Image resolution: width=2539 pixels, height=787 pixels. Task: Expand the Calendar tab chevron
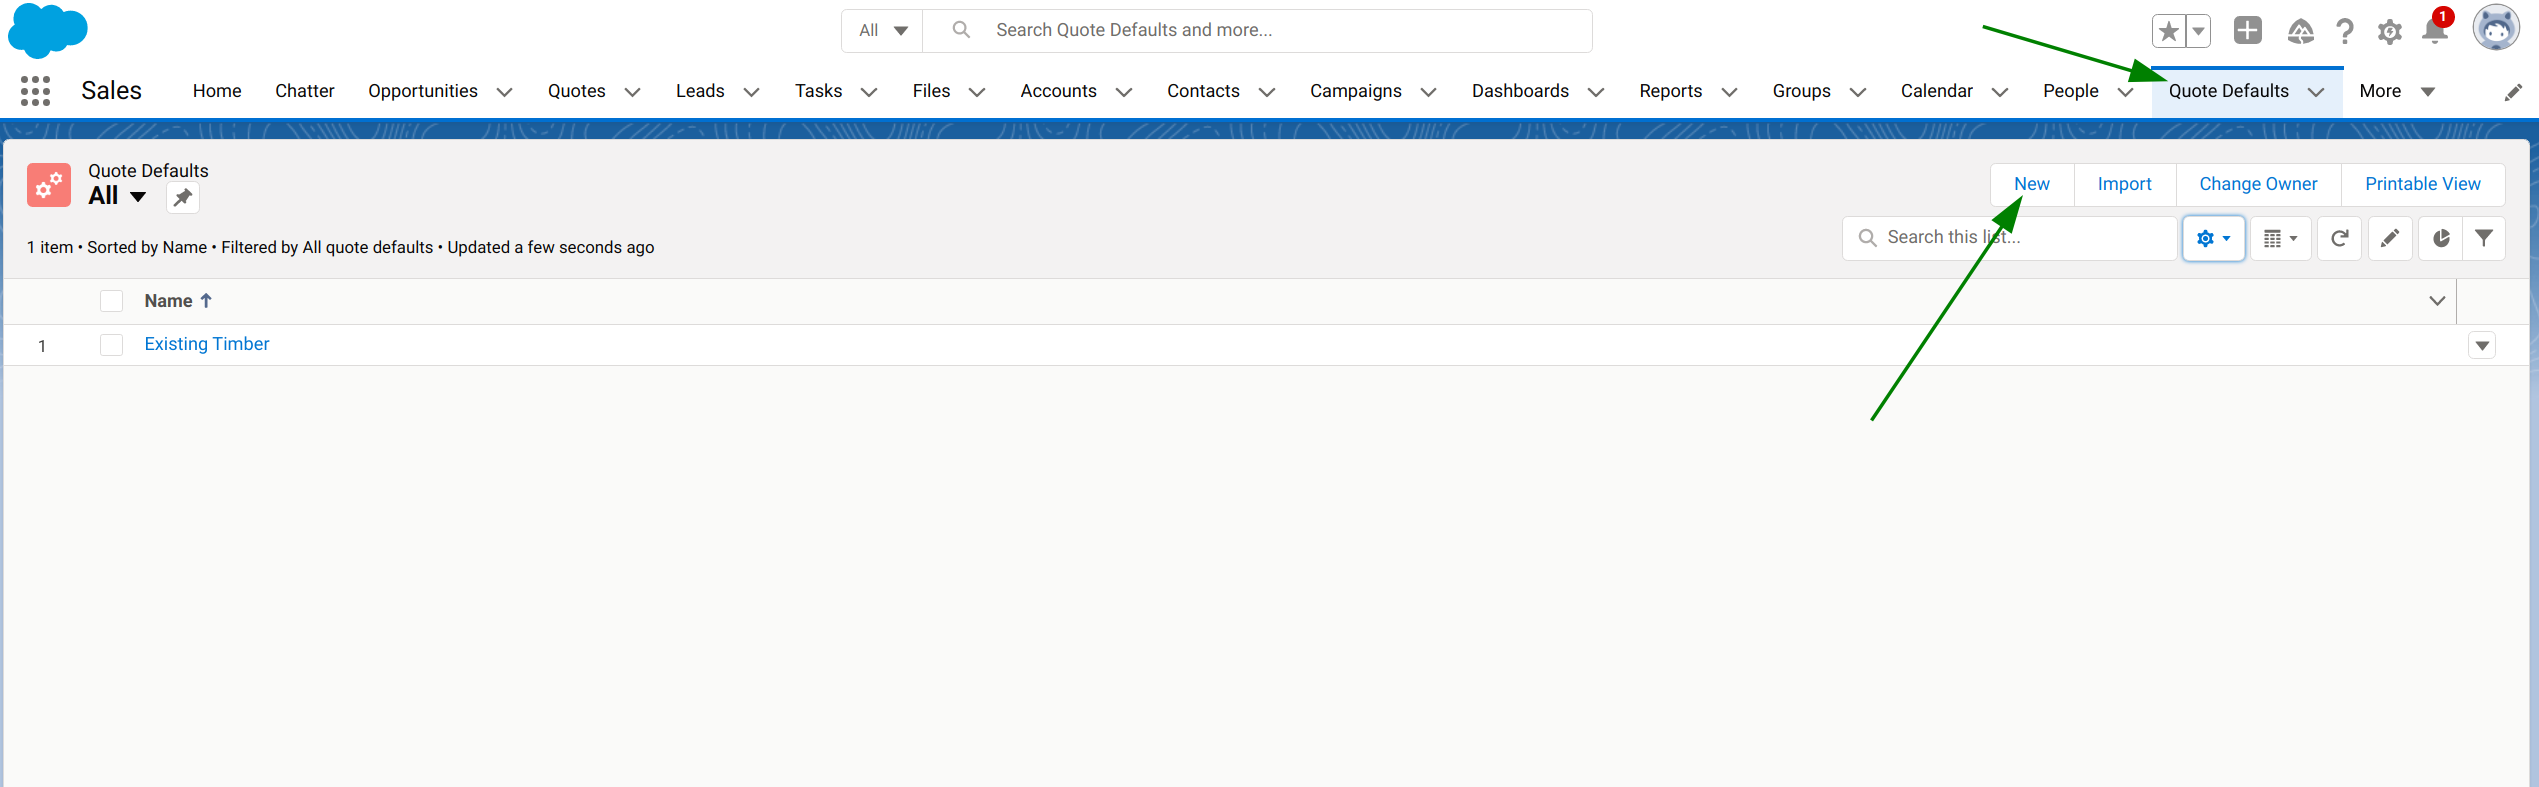click(2000, 92)
